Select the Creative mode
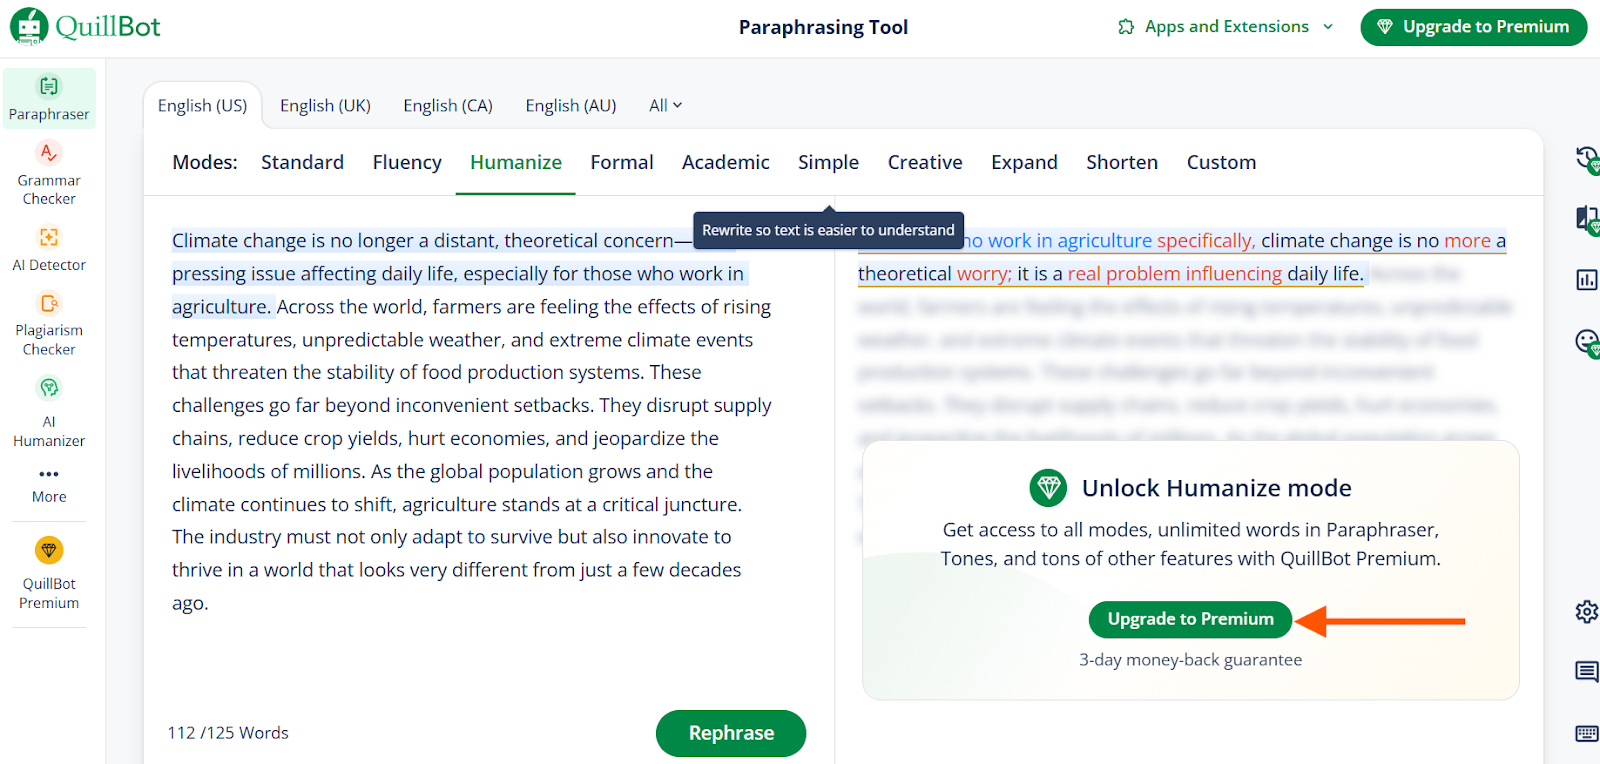This screenshot has width=1600, height=764. (925, 162)
